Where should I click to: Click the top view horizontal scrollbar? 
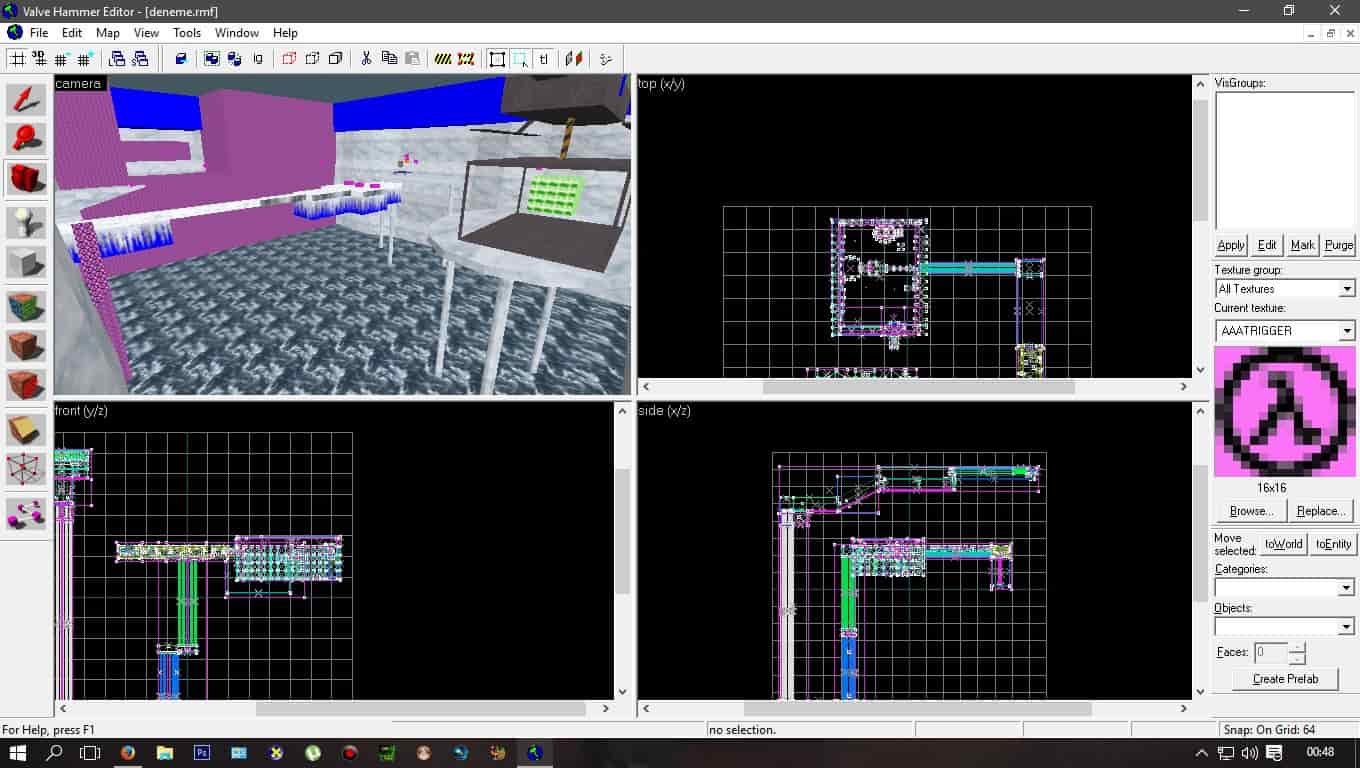(913, 386)
